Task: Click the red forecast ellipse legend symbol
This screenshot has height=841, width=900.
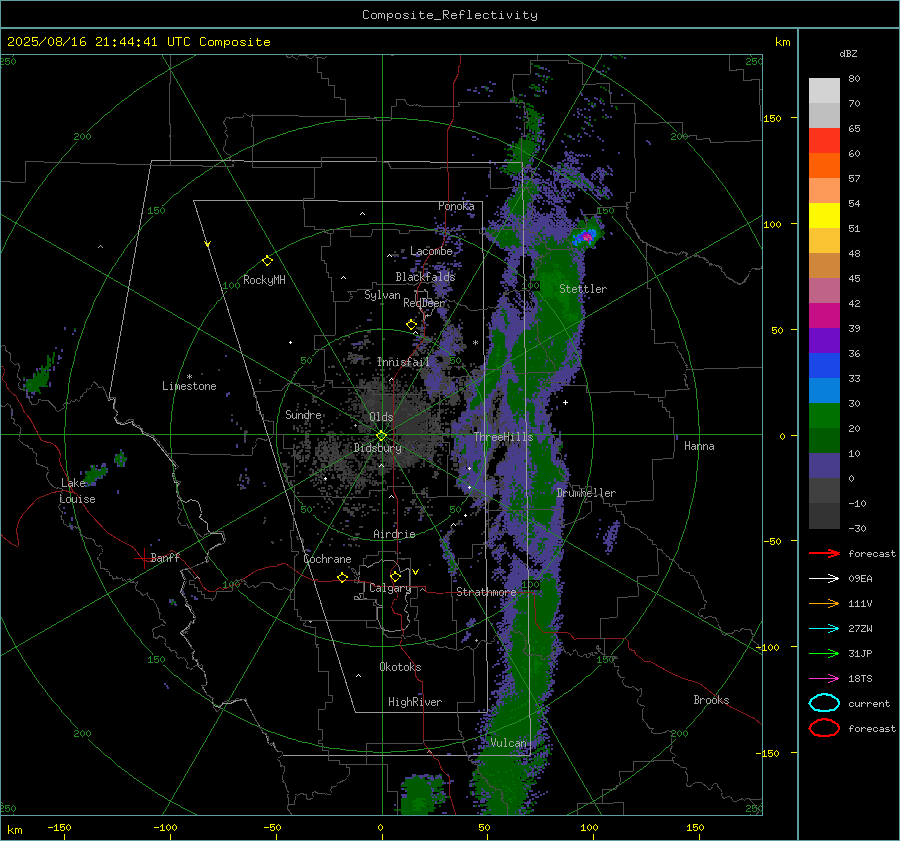Action: 824,728
